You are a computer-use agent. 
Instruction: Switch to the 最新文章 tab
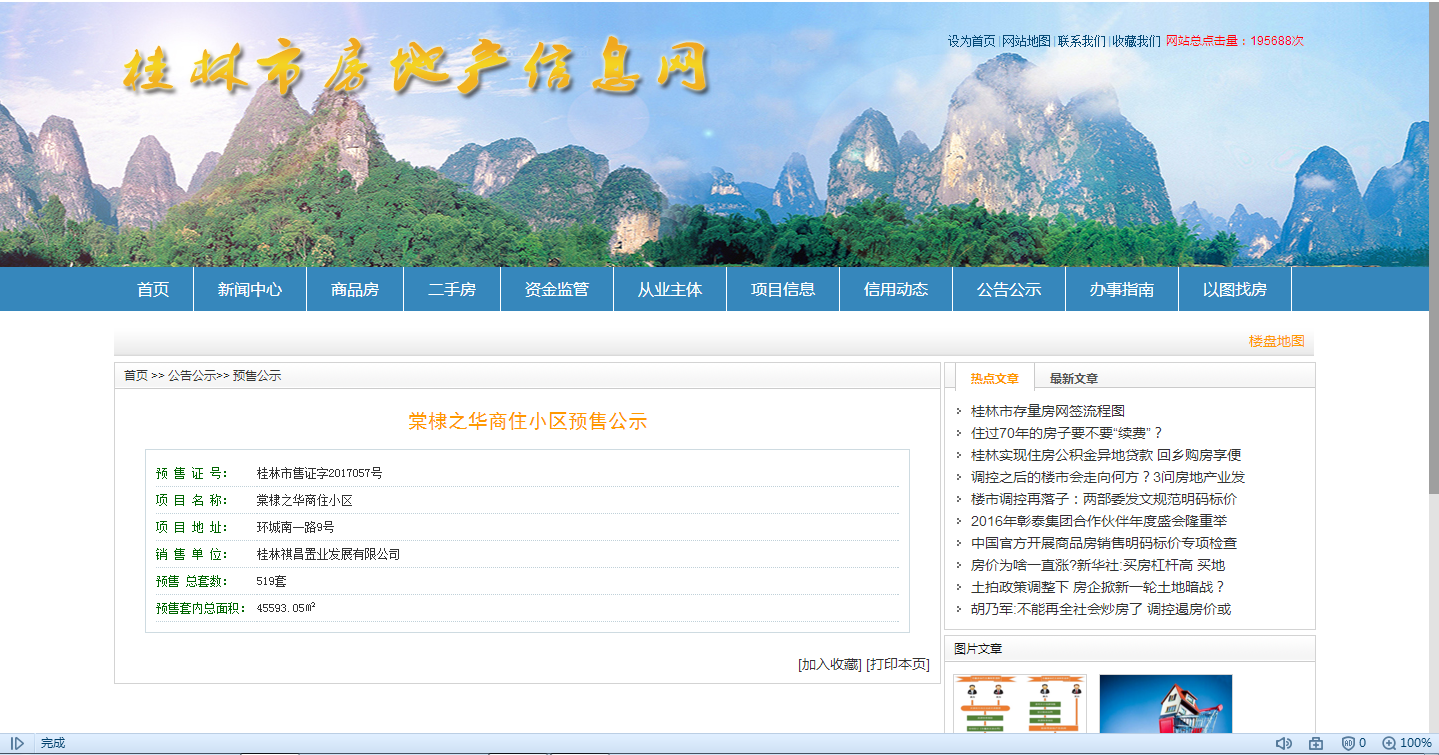(1073, 378)
